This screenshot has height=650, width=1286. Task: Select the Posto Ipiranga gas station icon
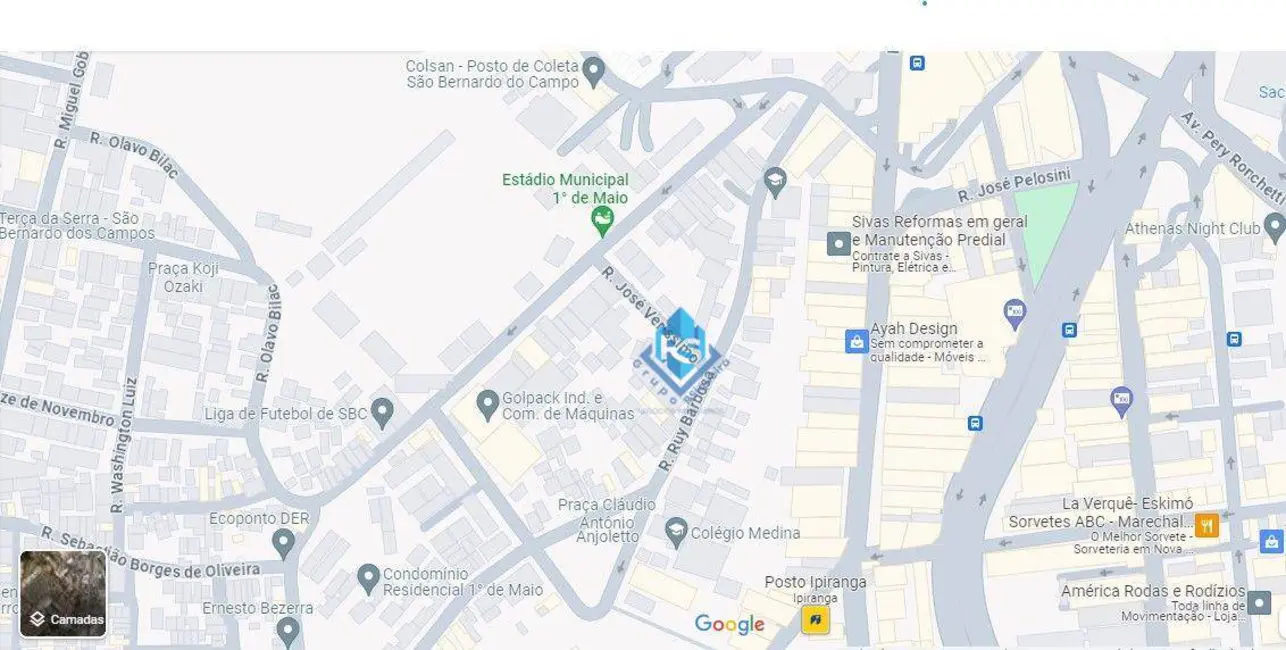[x=815, y=620]
